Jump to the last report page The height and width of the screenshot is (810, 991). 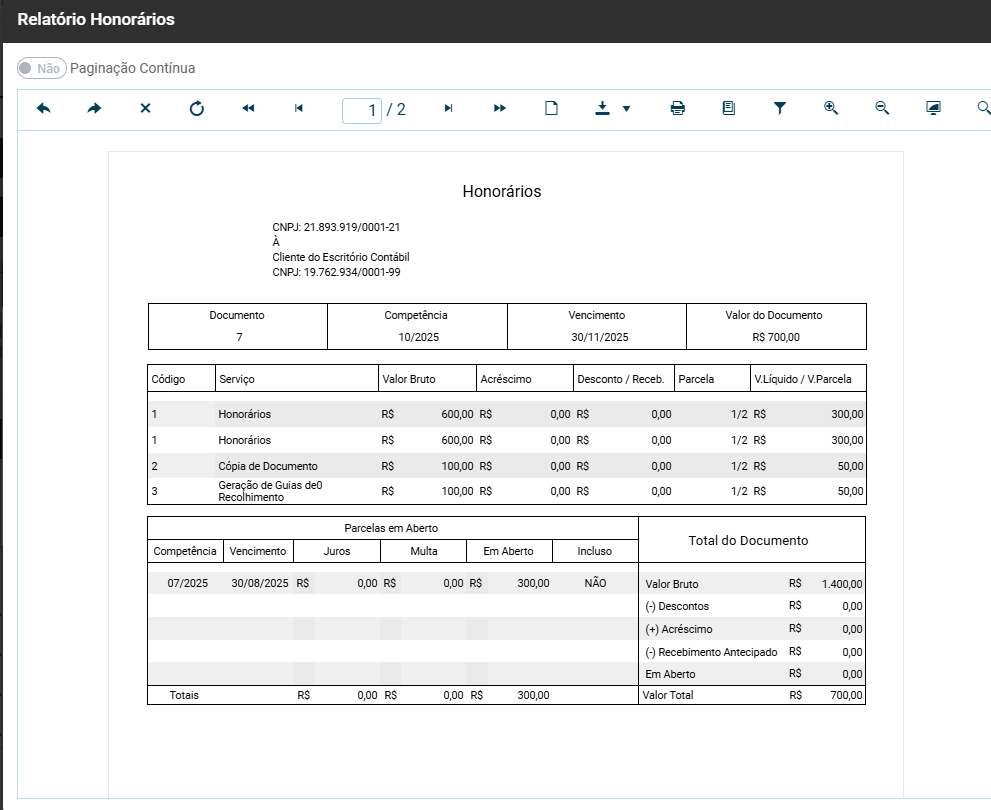point(500,108)
